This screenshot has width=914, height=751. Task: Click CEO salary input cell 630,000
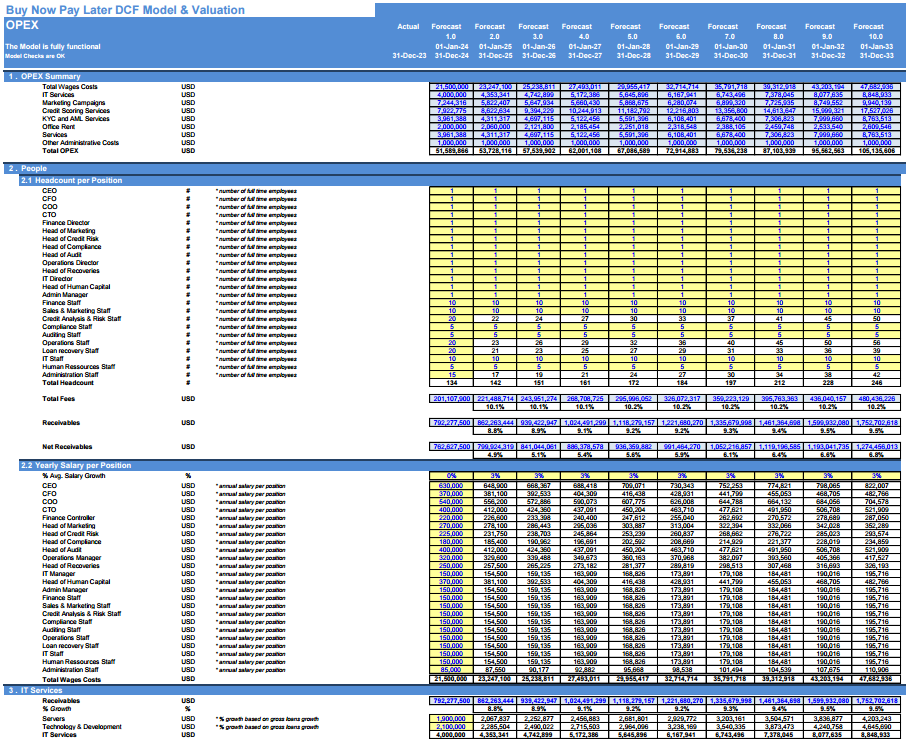pyautogui.click(x=452, y=486)
